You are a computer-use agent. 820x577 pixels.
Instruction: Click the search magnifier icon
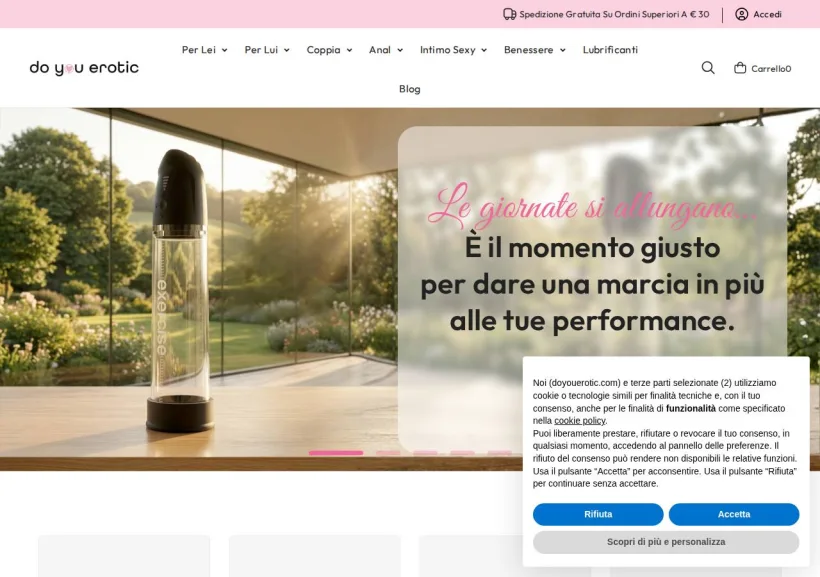(x=708, y=68)
